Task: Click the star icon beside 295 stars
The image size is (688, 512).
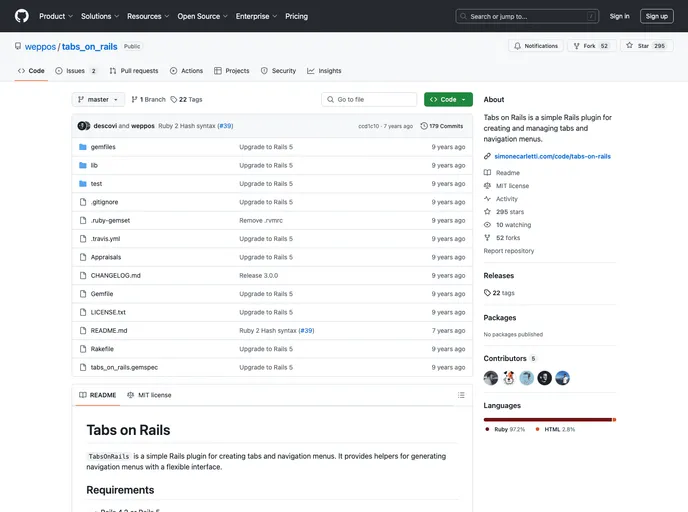Action: click(487, 211)
